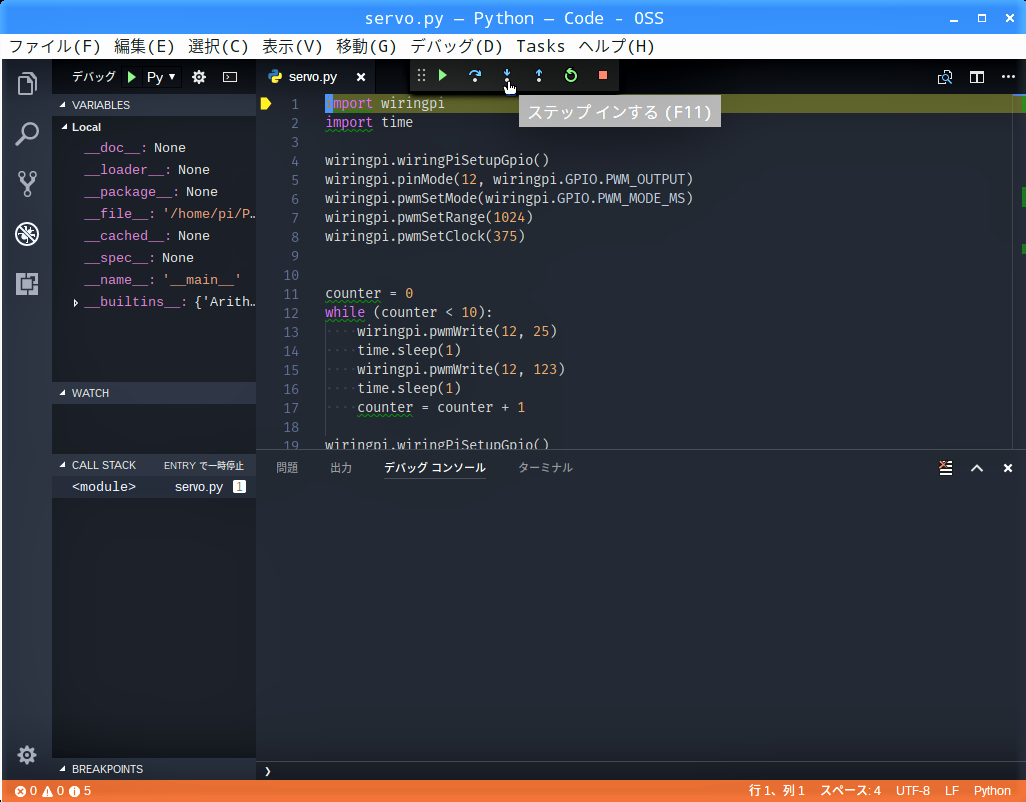
Task: Select the デバッグ コンソール tab
Action: coord(434,468)
